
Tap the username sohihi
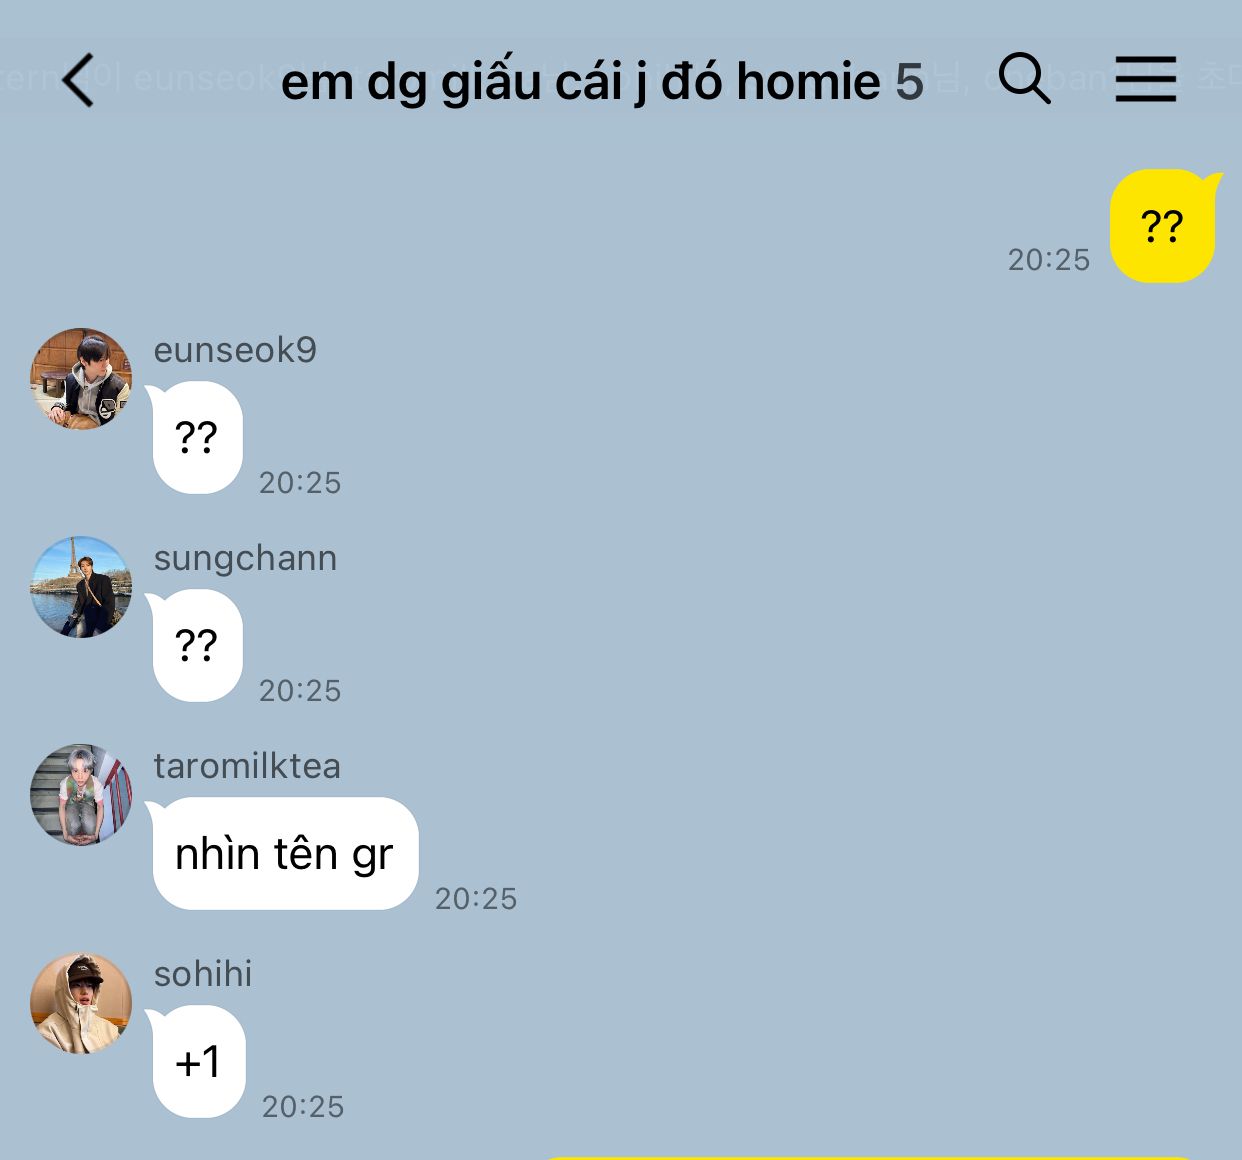point(203,974)
